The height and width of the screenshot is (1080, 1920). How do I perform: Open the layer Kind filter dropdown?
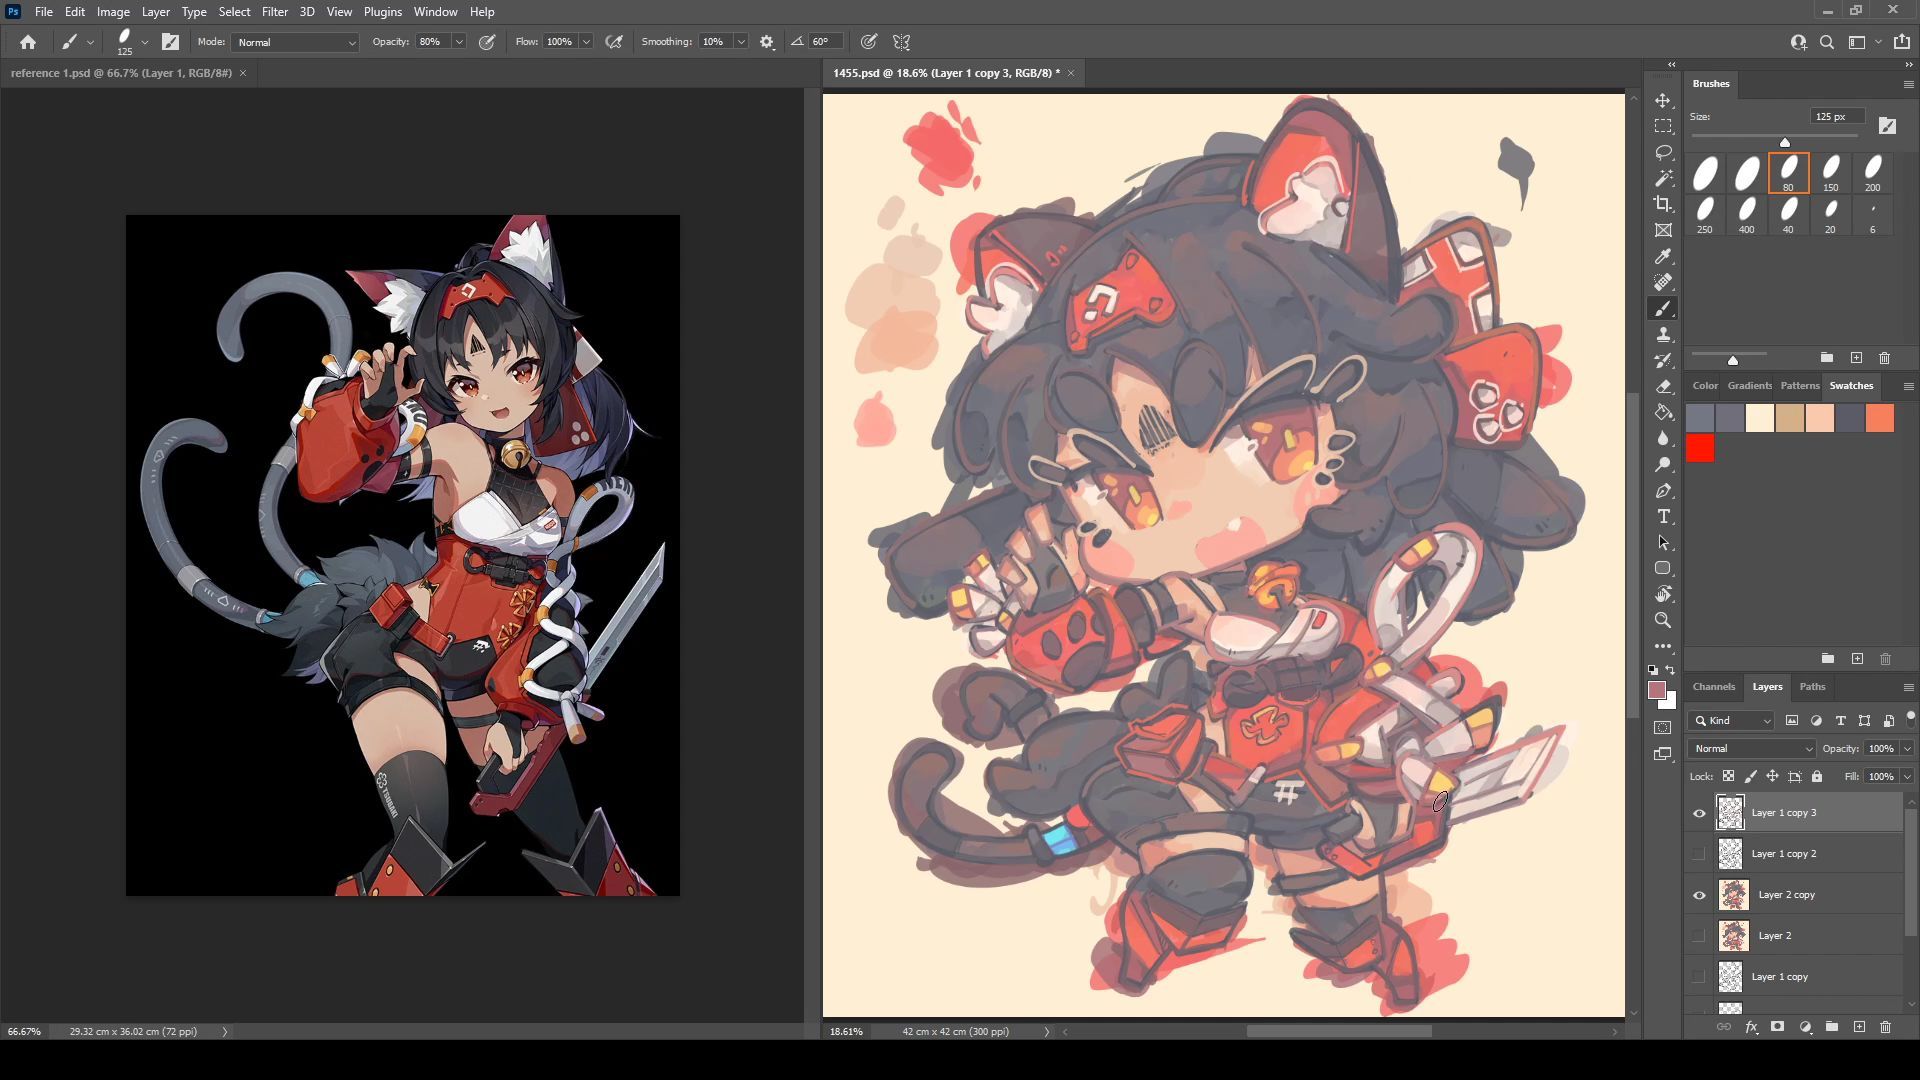(1732, 720)
